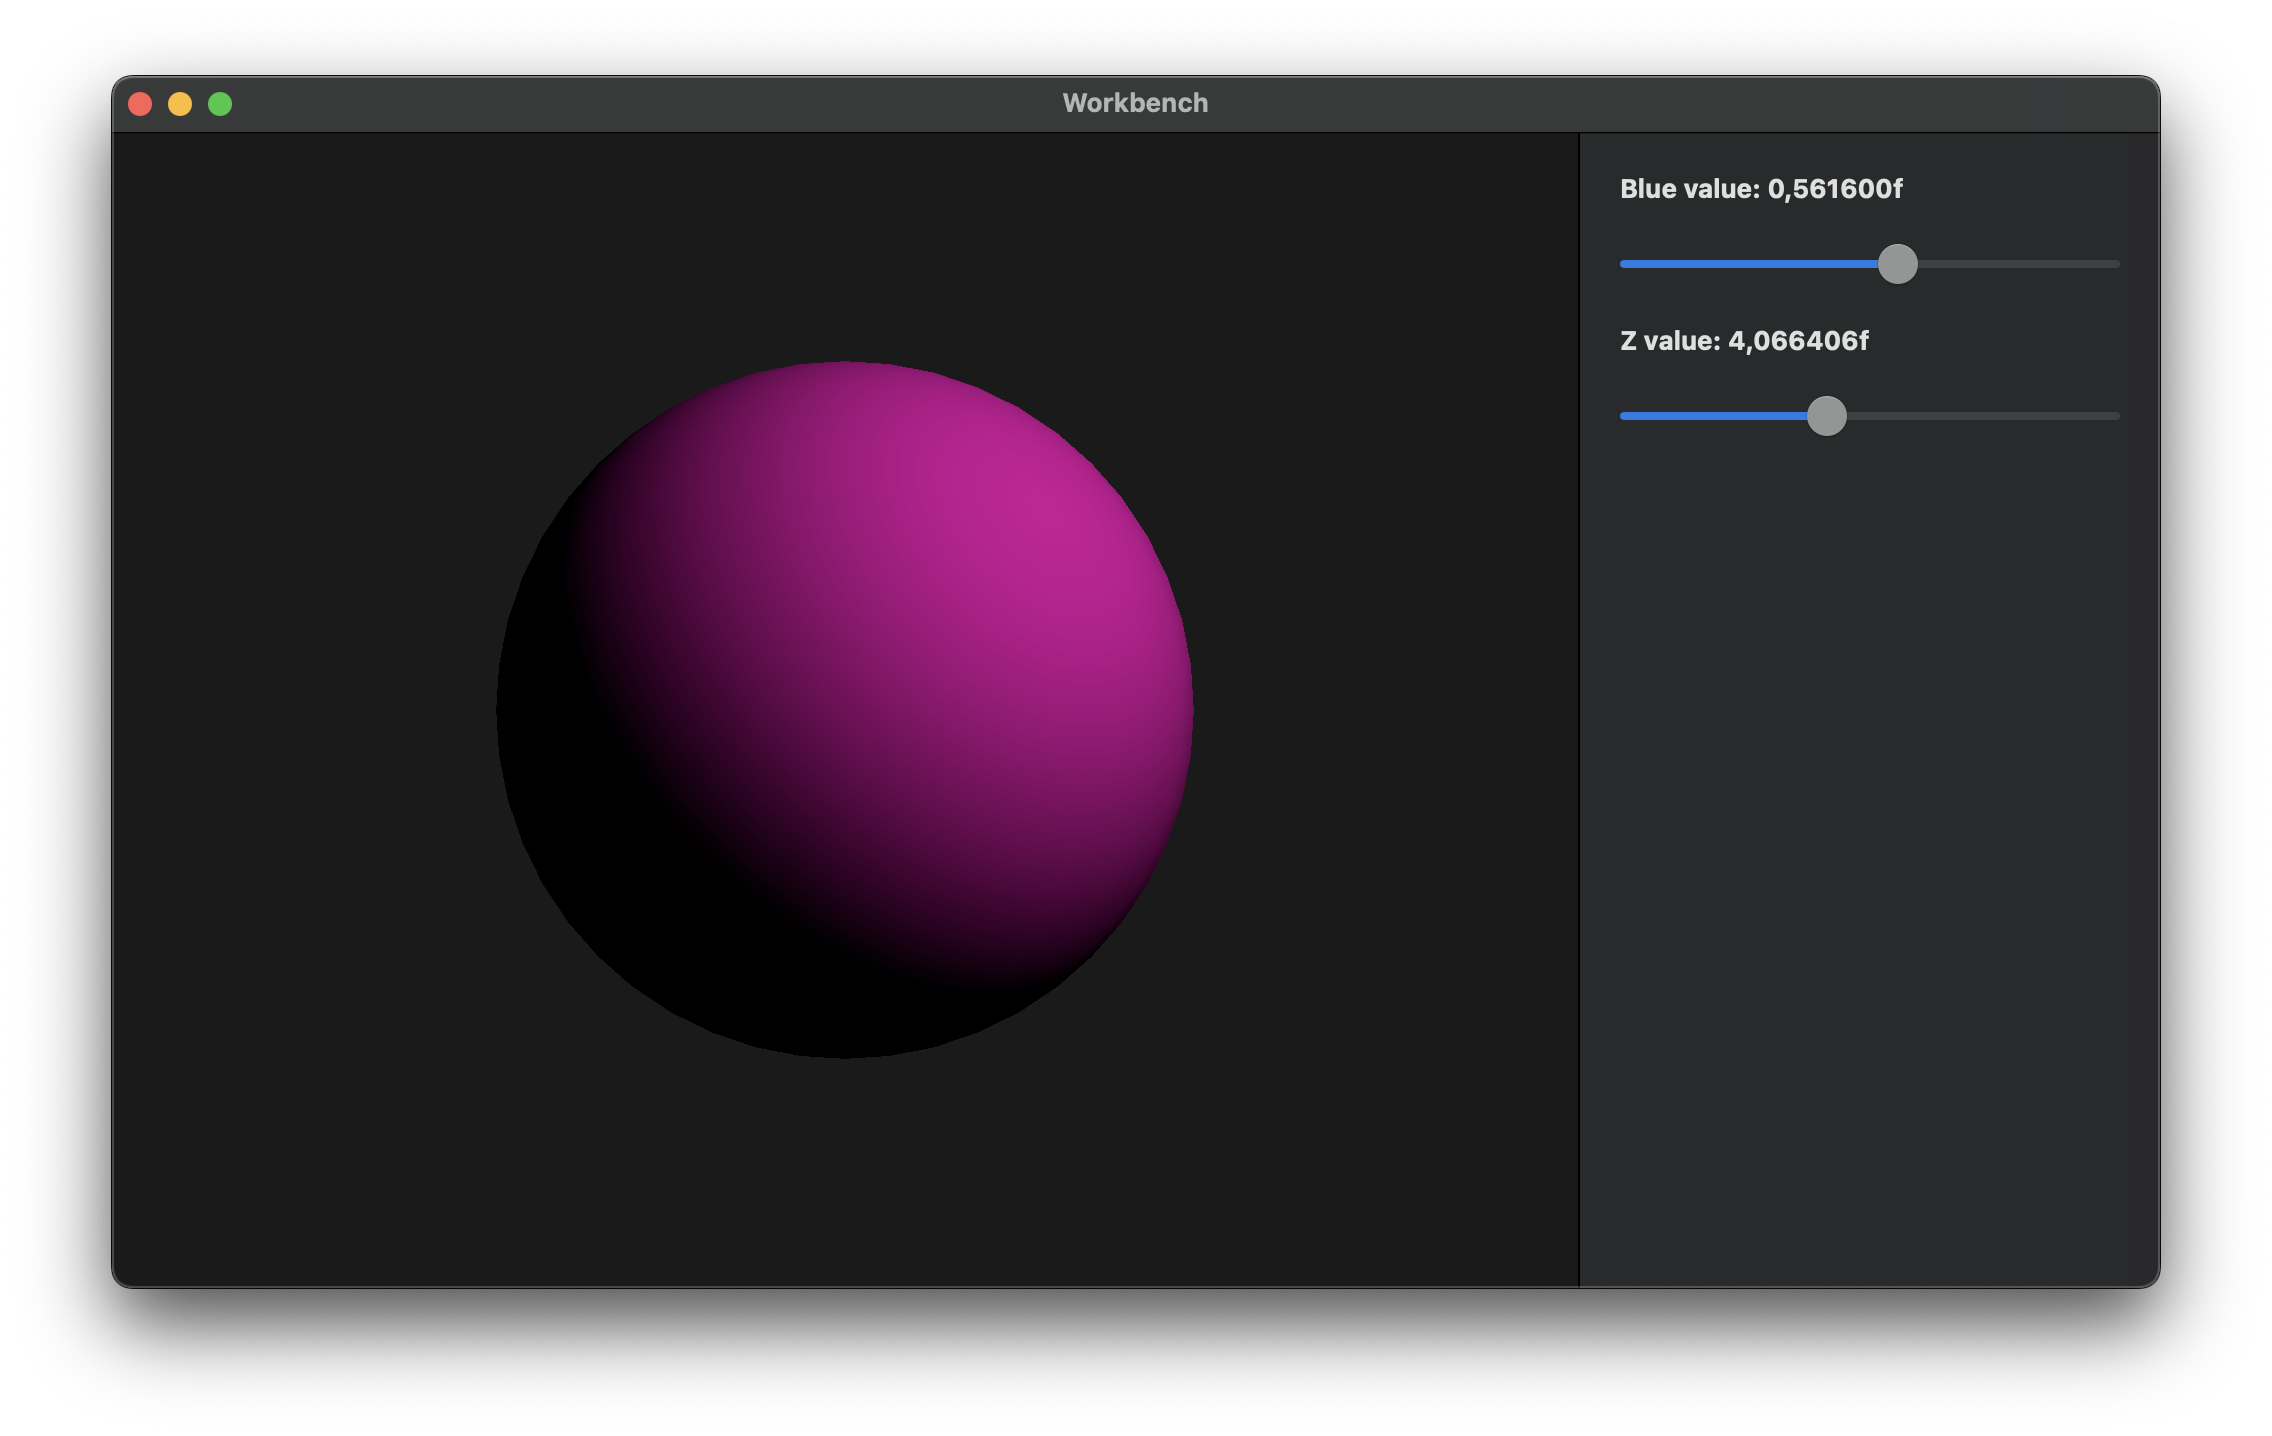Close the Workbench window with red button
Viewport: 2272px width, 1436px height.
[140, 104]
